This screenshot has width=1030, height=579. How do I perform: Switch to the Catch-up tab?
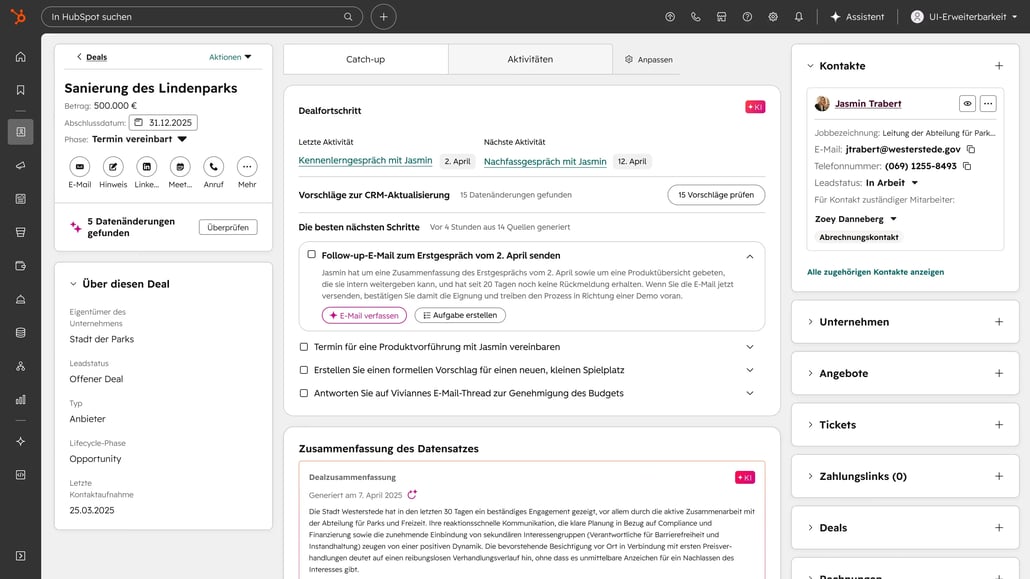[x=366, y=59]
